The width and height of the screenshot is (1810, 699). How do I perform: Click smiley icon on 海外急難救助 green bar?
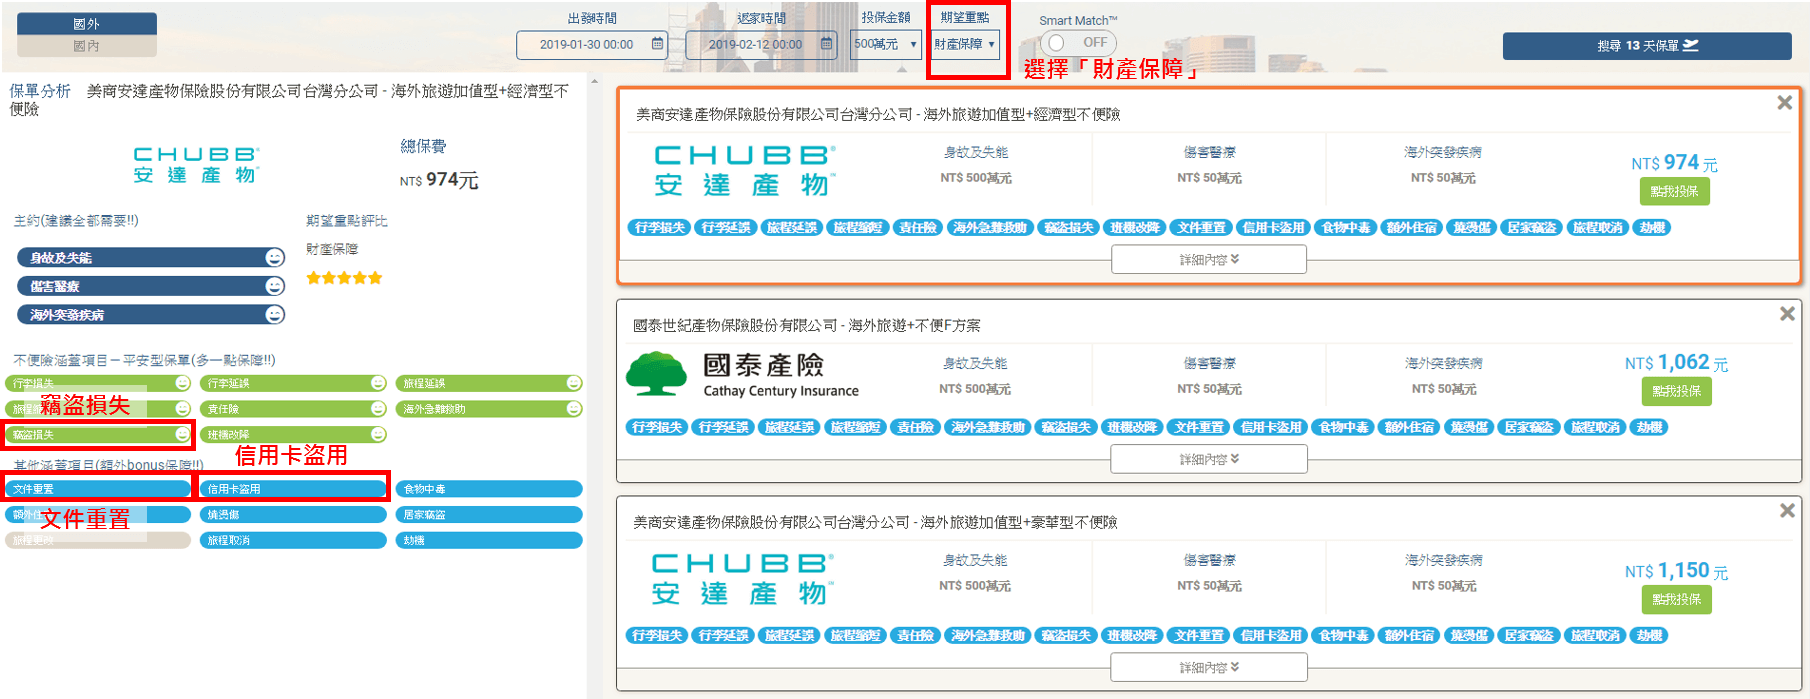(574, 409)
